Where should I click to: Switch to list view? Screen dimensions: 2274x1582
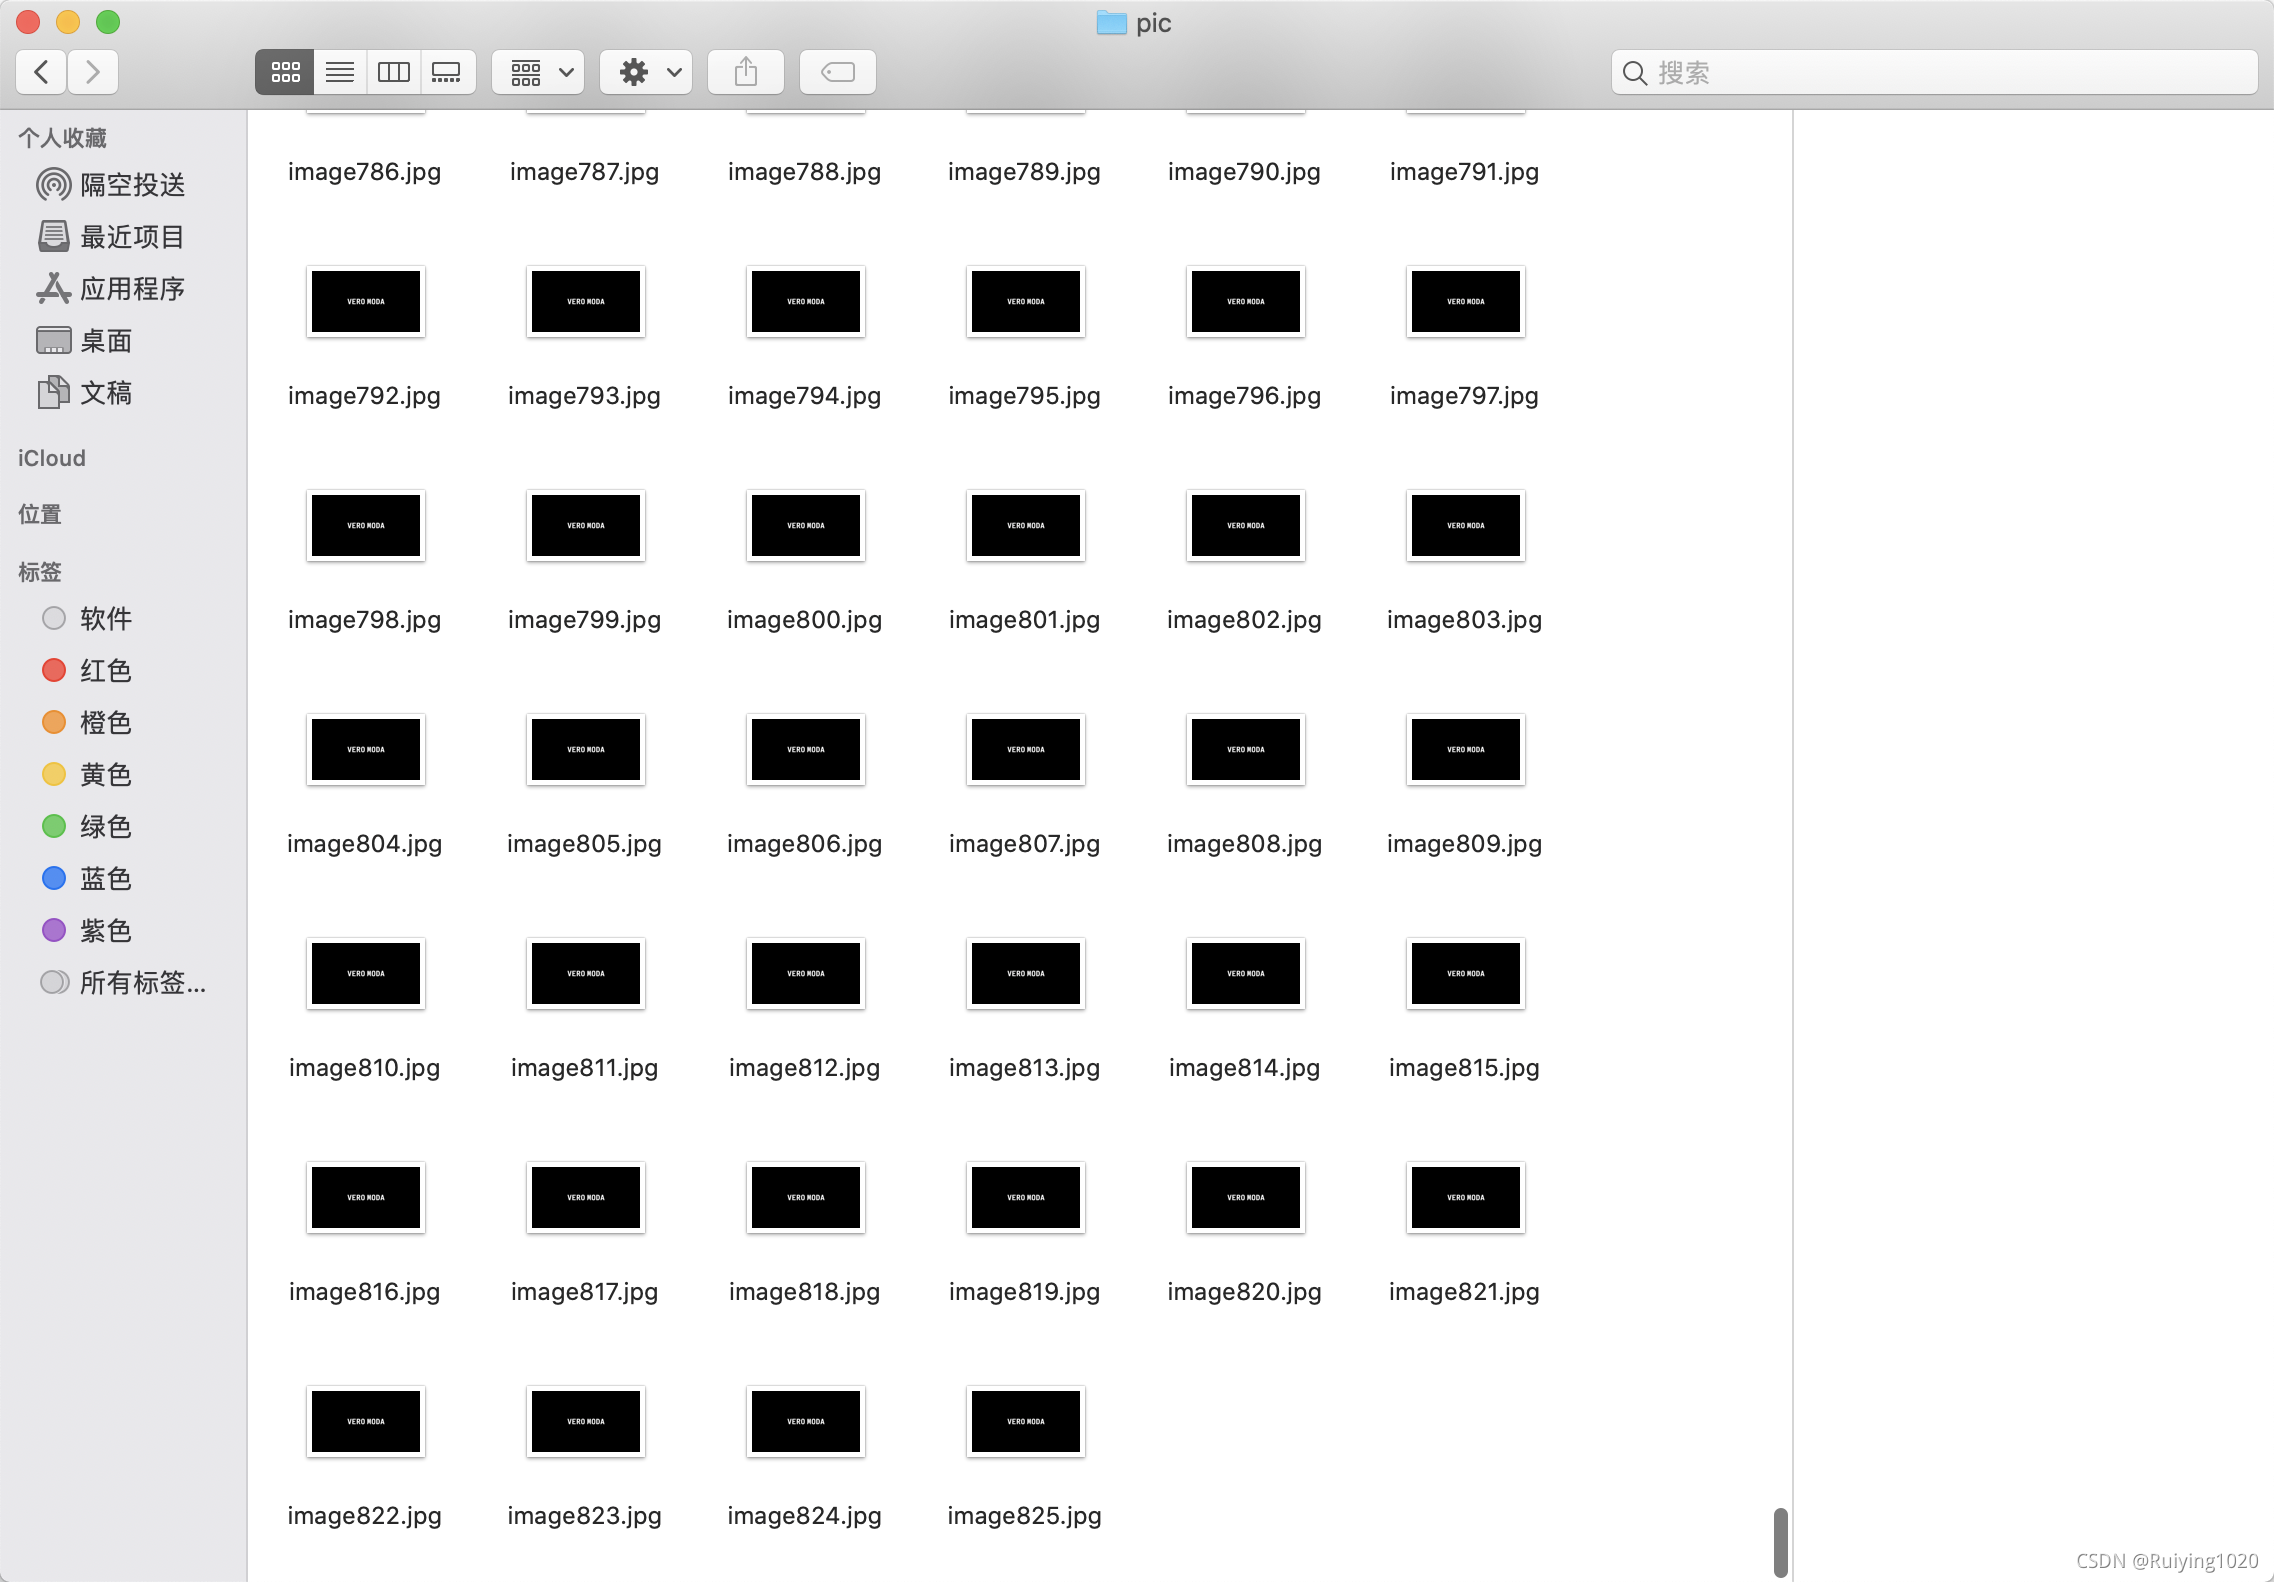click(340, 72)
